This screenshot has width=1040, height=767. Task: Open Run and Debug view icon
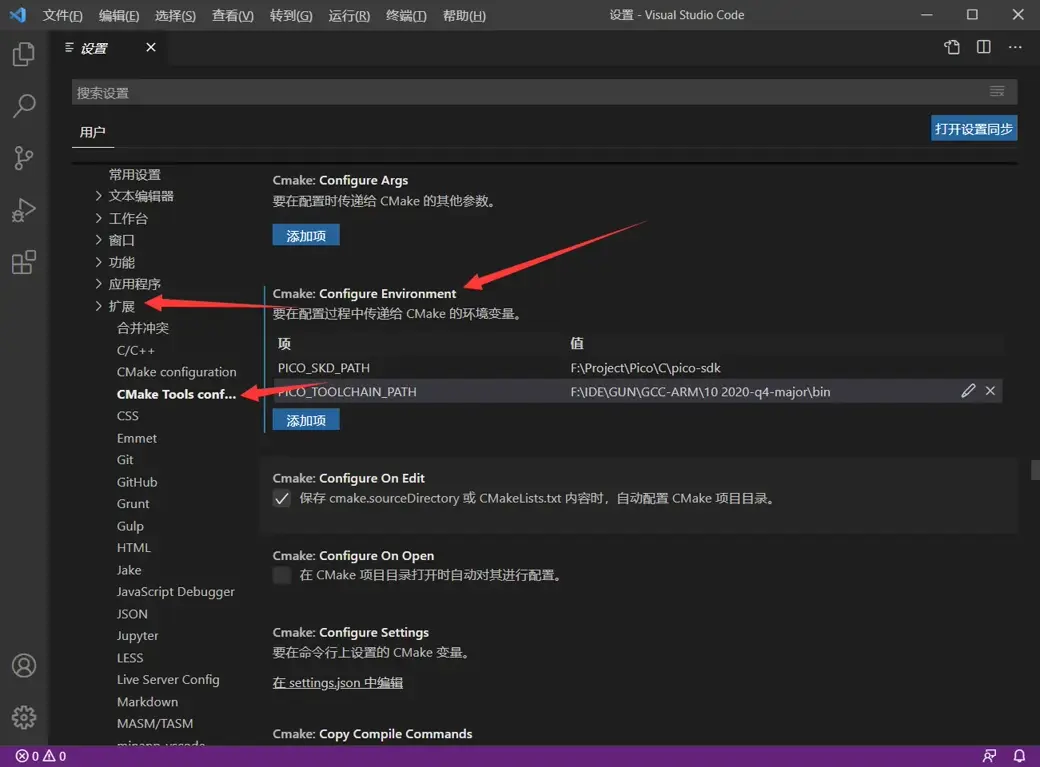click(x=24, y=210)
